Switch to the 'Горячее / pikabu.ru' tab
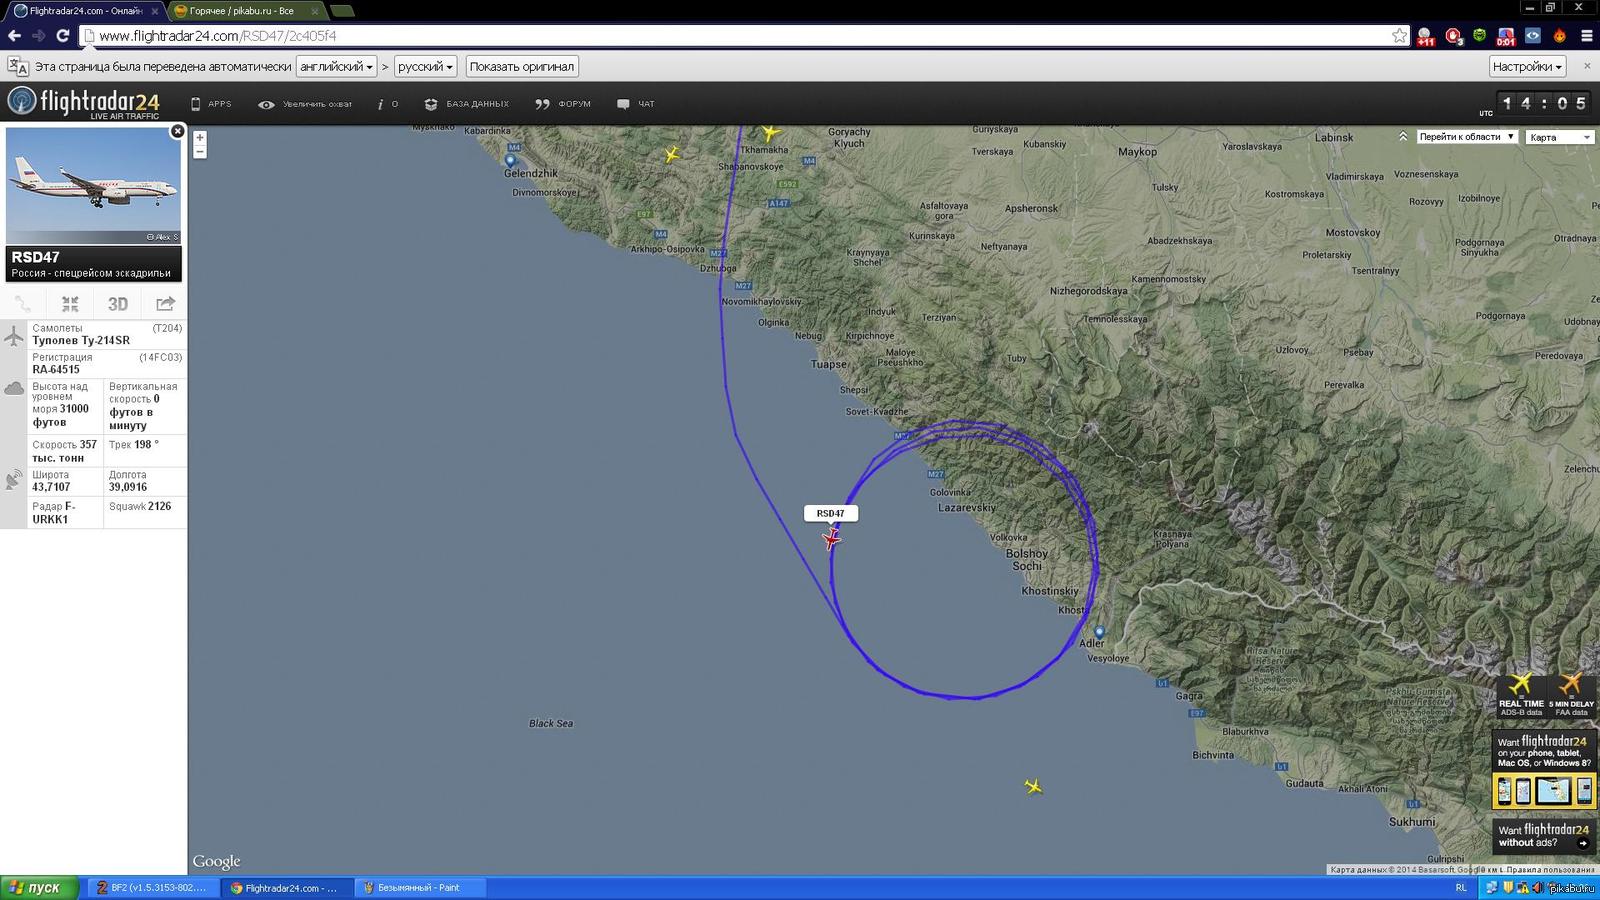The image size is (1600, 900). coord(246,11)
